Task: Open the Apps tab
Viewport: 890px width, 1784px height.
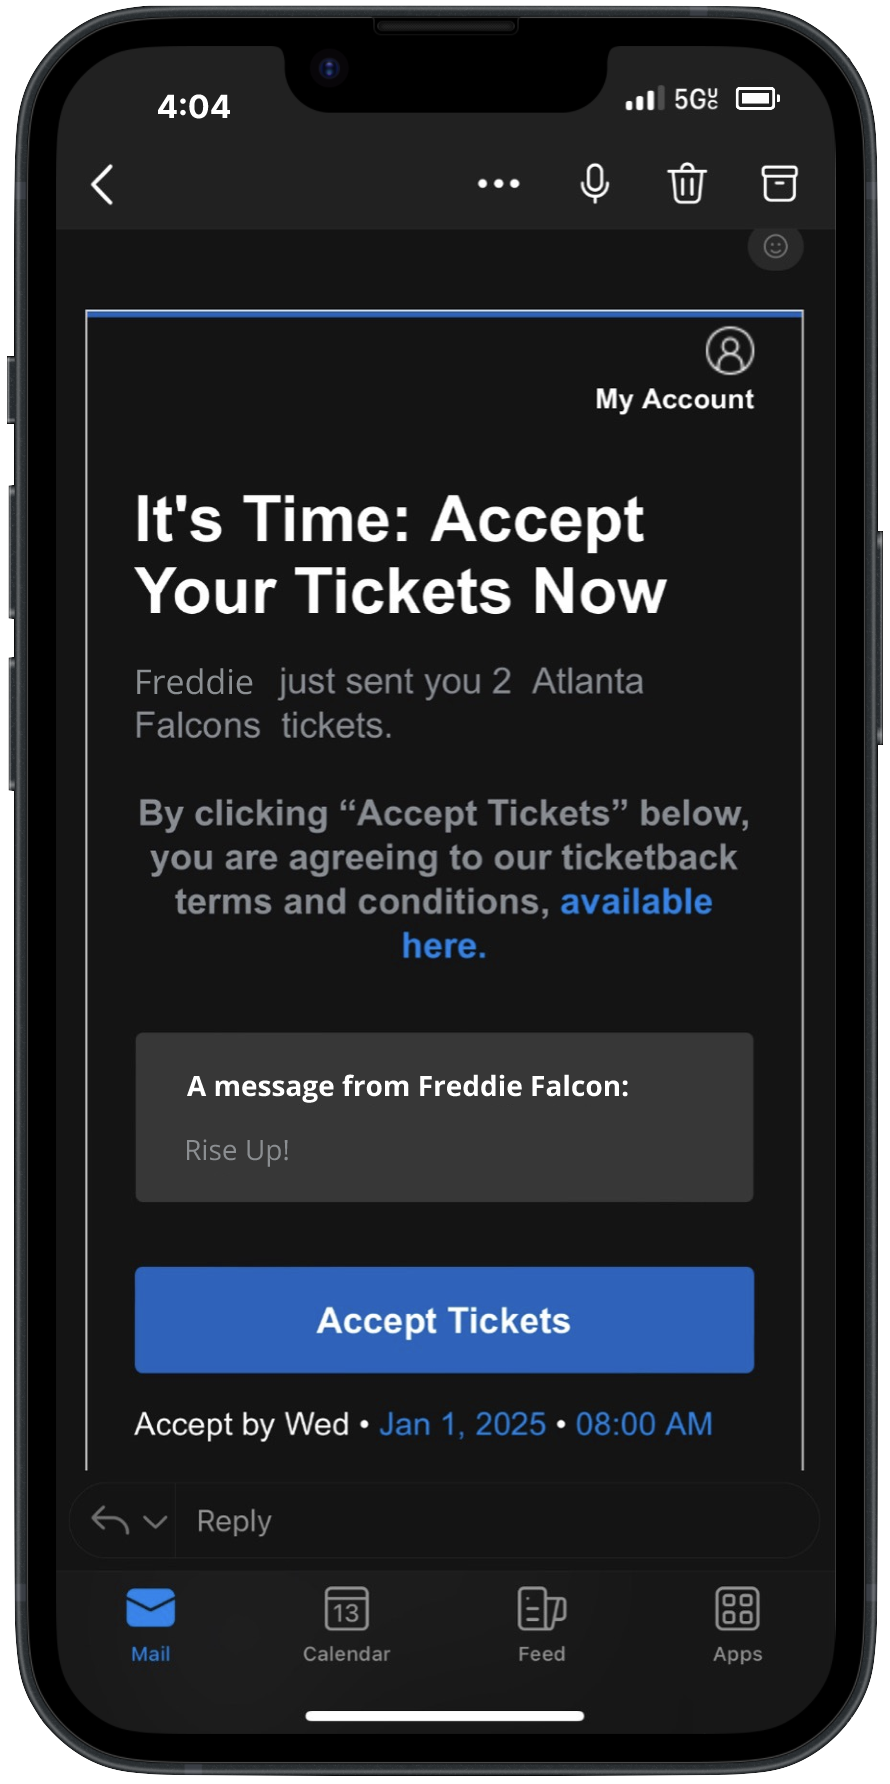Action: (737, 1624)
